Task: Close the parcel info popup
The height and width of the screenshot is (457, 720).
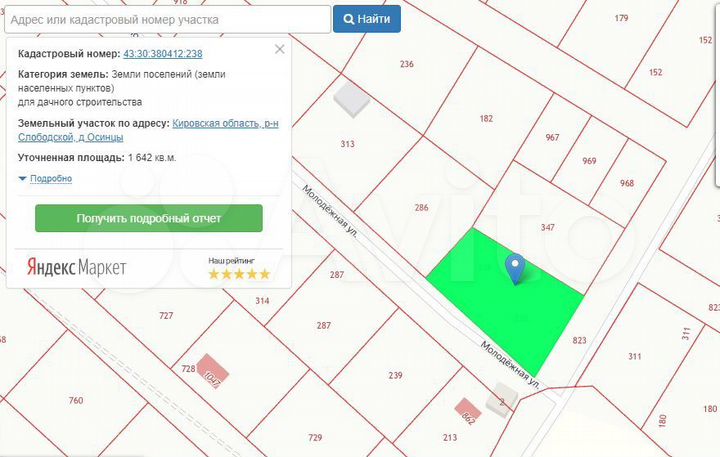Action: pyautogui.click(x=280, y=48)
